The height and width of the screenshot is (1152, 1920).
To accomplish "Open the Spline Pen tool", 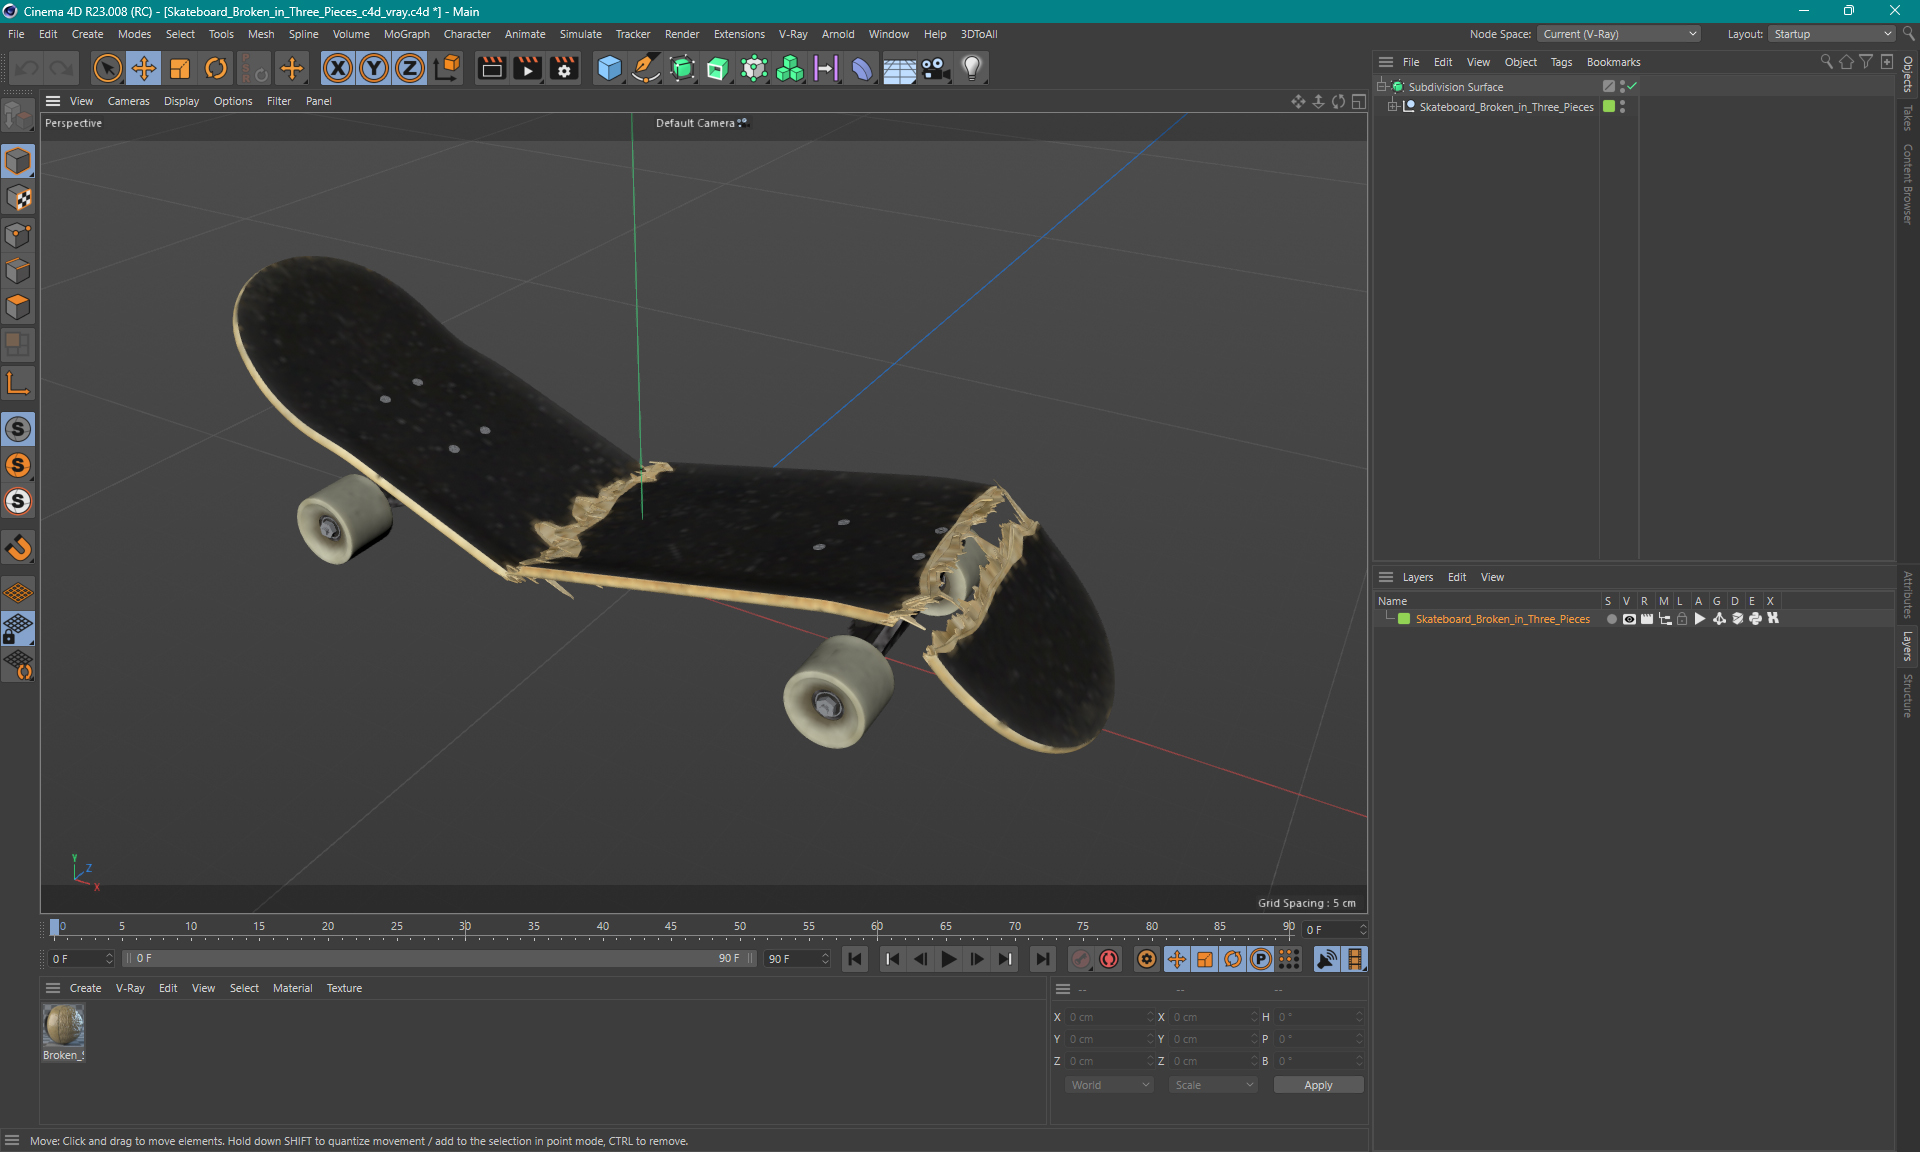I will point(646,68).
